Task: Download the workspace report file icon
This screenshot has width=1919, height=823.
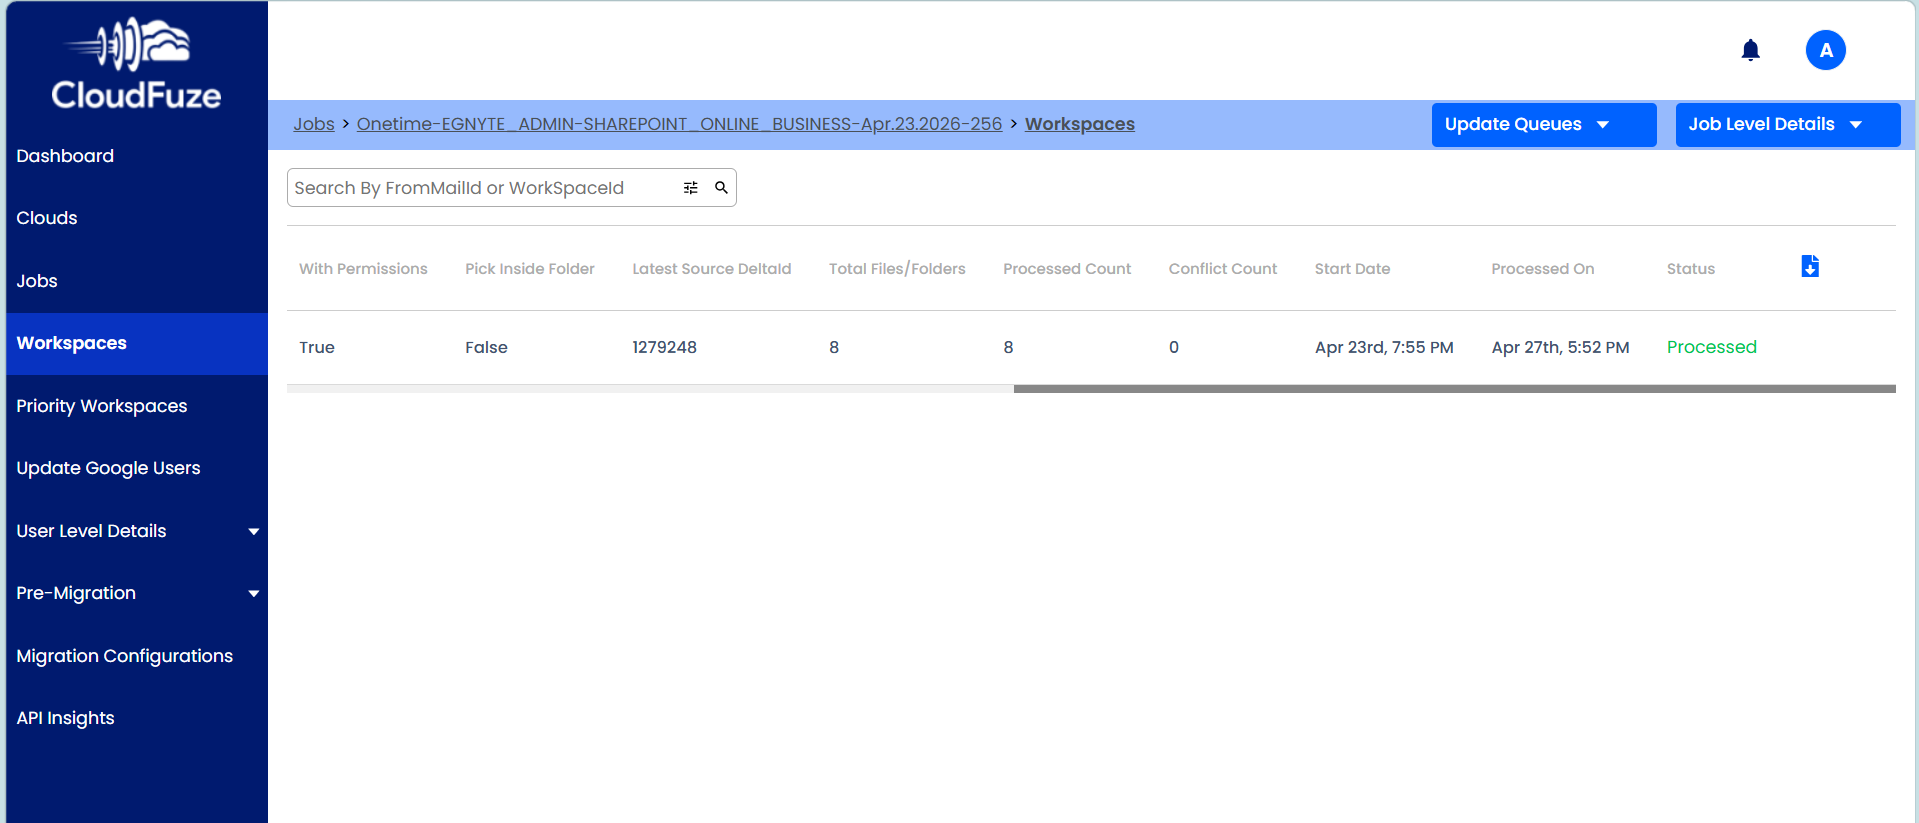Action: pos(1810,267)
